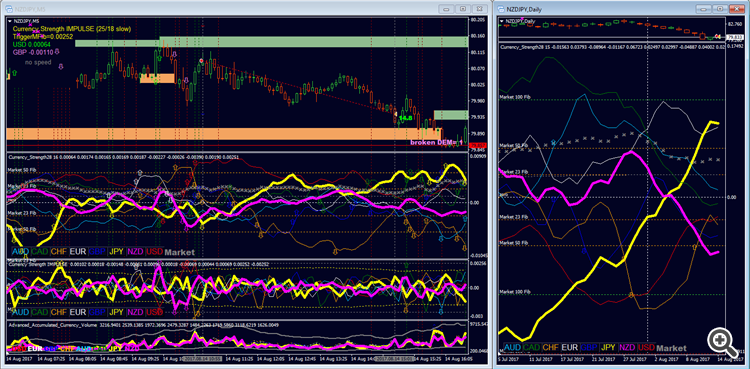Click the 'USD 0.00064' green label
750x369 pixels.
point(33,44)
